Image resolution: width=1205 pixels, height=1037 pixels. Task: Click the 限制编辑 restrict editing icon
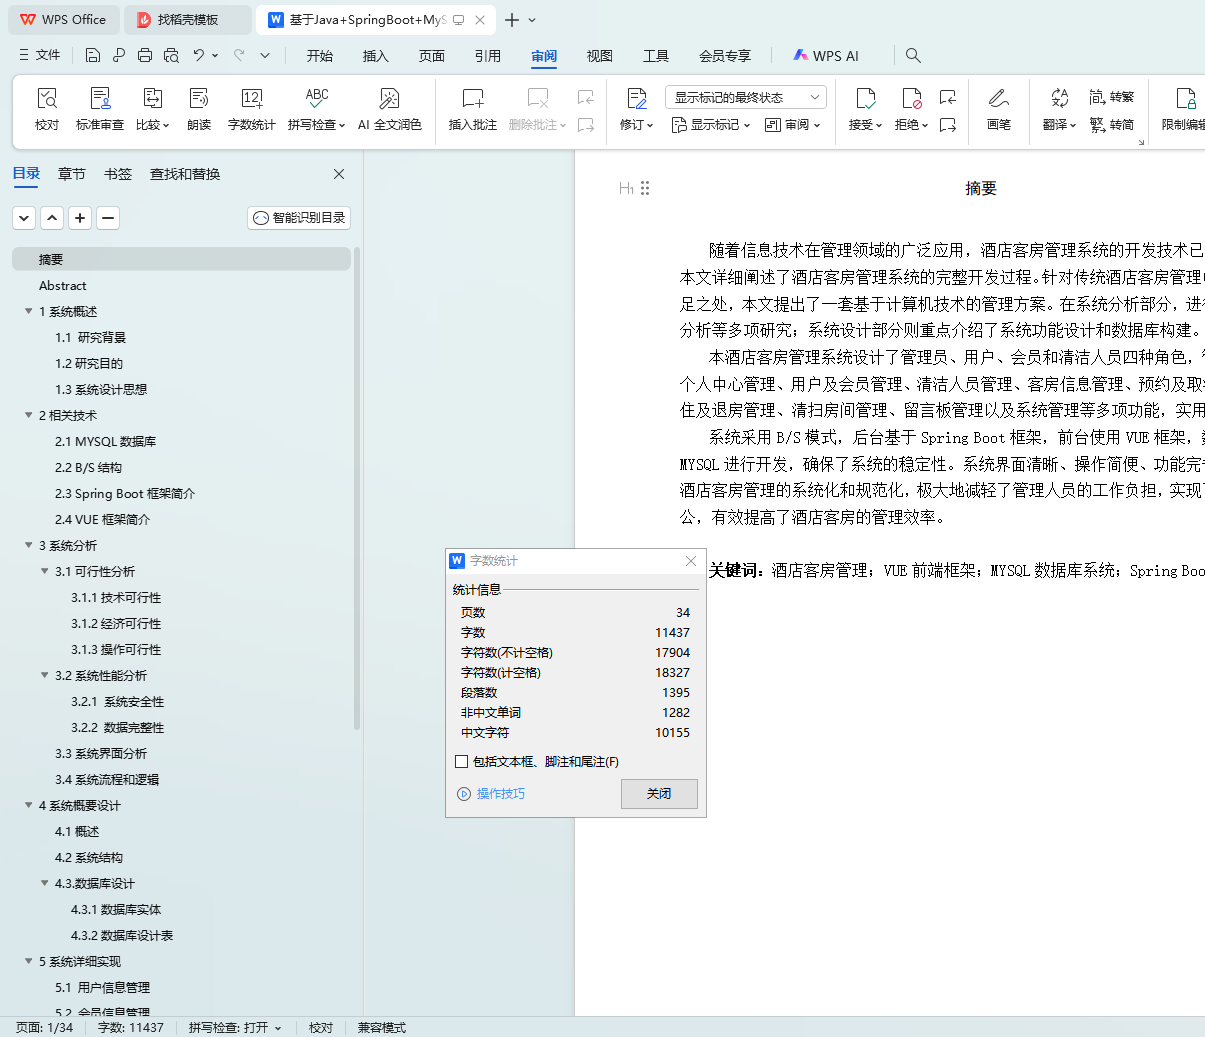pos(1186,98)
